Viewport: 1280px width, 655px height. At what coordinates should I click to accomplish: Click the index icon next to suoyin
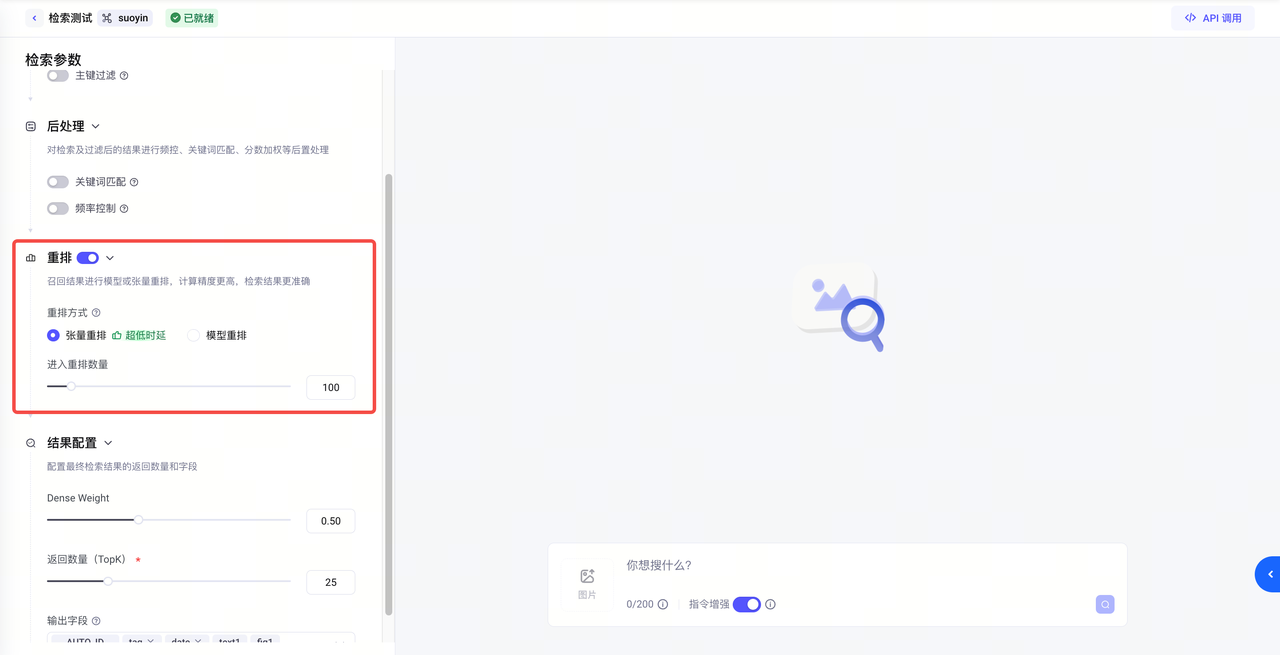click(107, 18)
